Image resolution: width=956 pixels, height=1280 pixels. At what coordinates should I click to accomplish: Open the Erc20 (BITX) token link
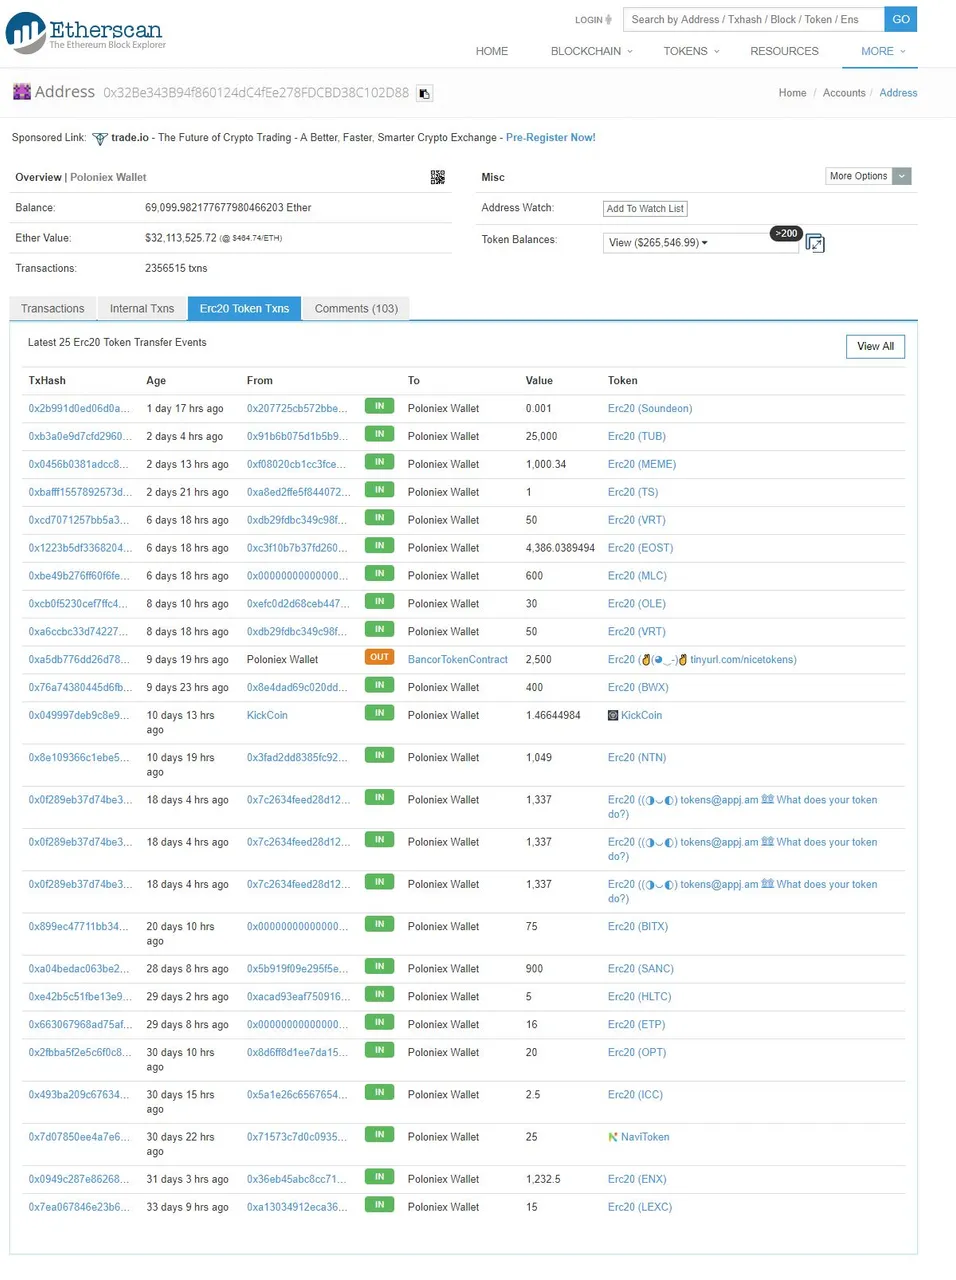tap(638, 927)
